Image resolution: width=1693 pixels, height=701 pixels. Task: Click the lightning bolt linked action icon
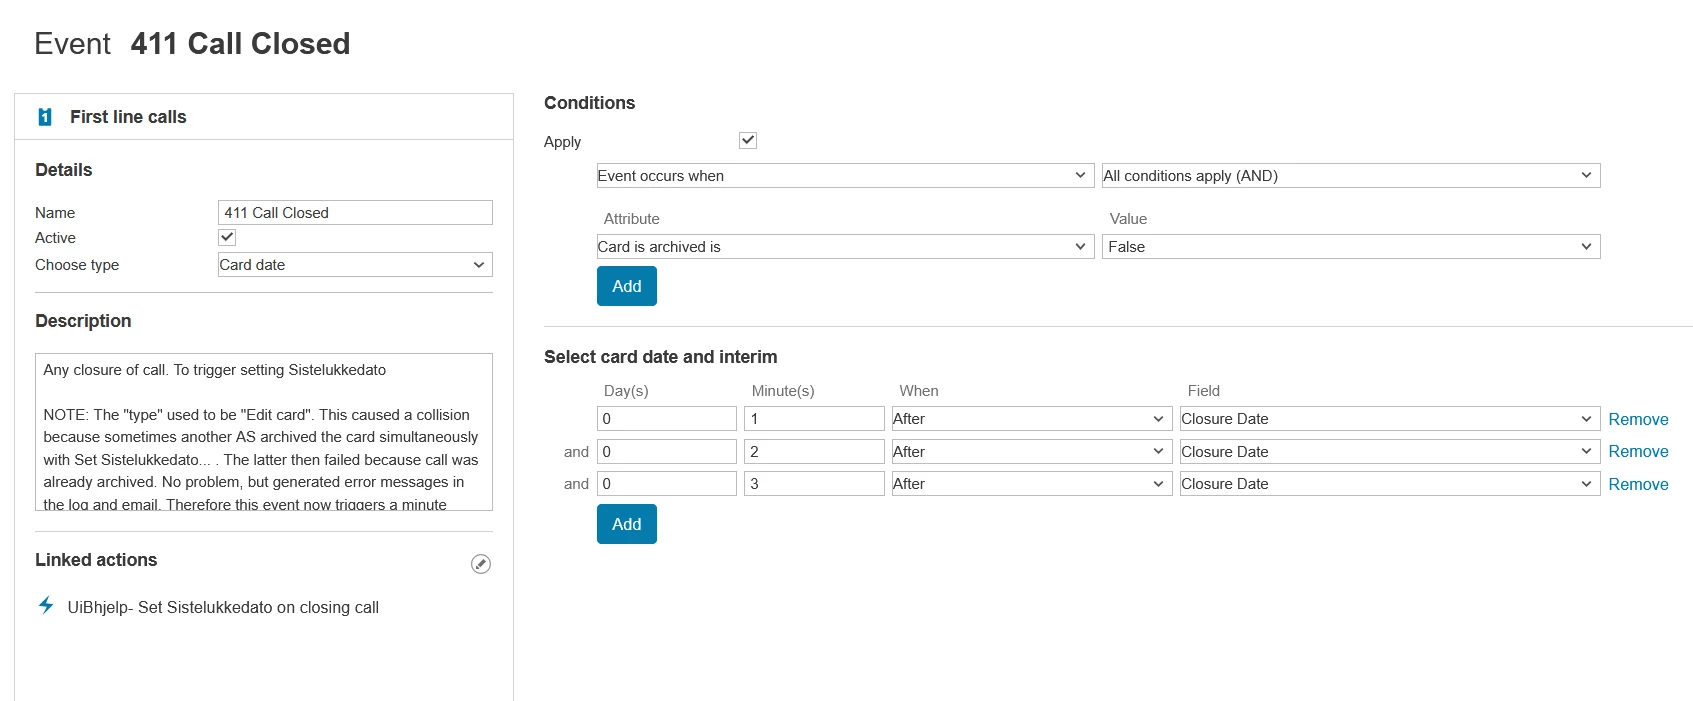(x=46, y=605)
